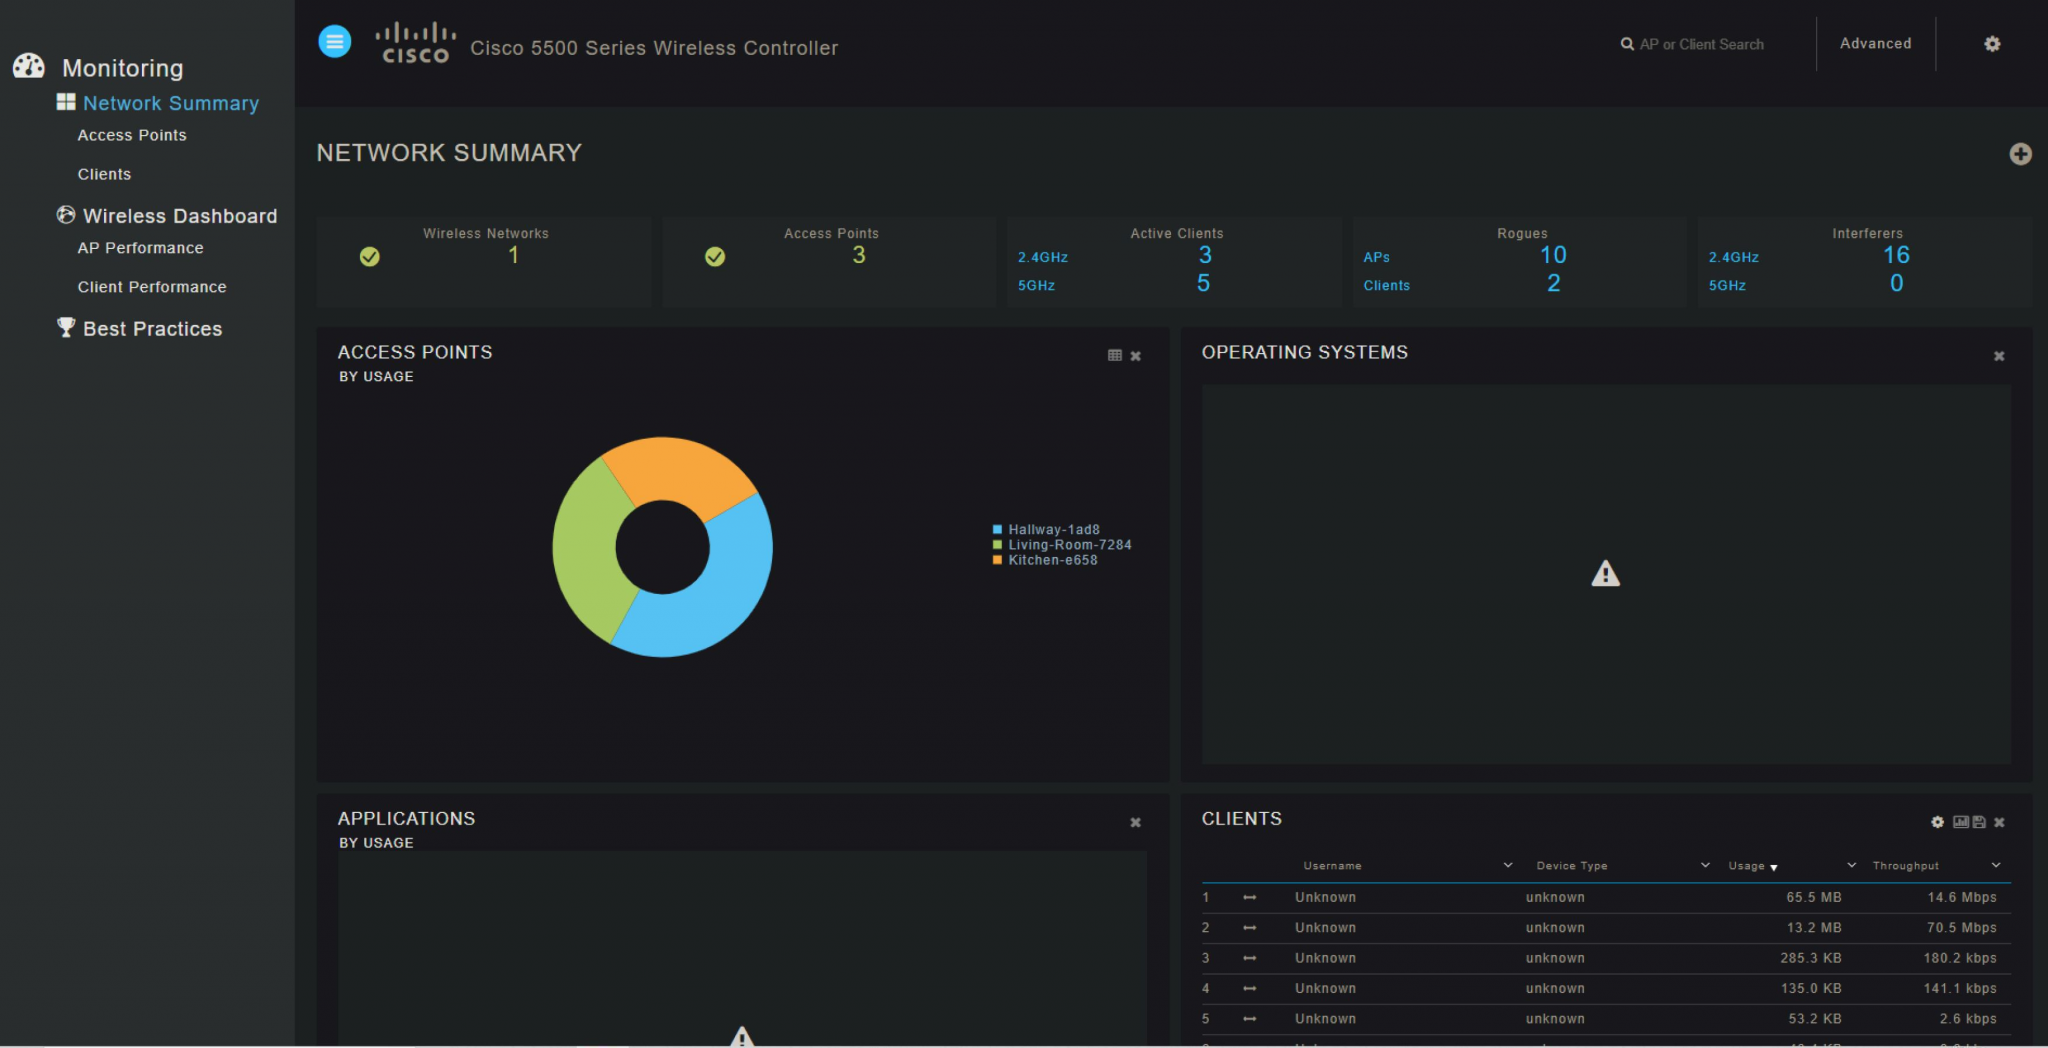Select Wireless Dashboard in sidebar
Image resolution: width=2048 pixels, height=1048 pixels.
click(180, 216)
